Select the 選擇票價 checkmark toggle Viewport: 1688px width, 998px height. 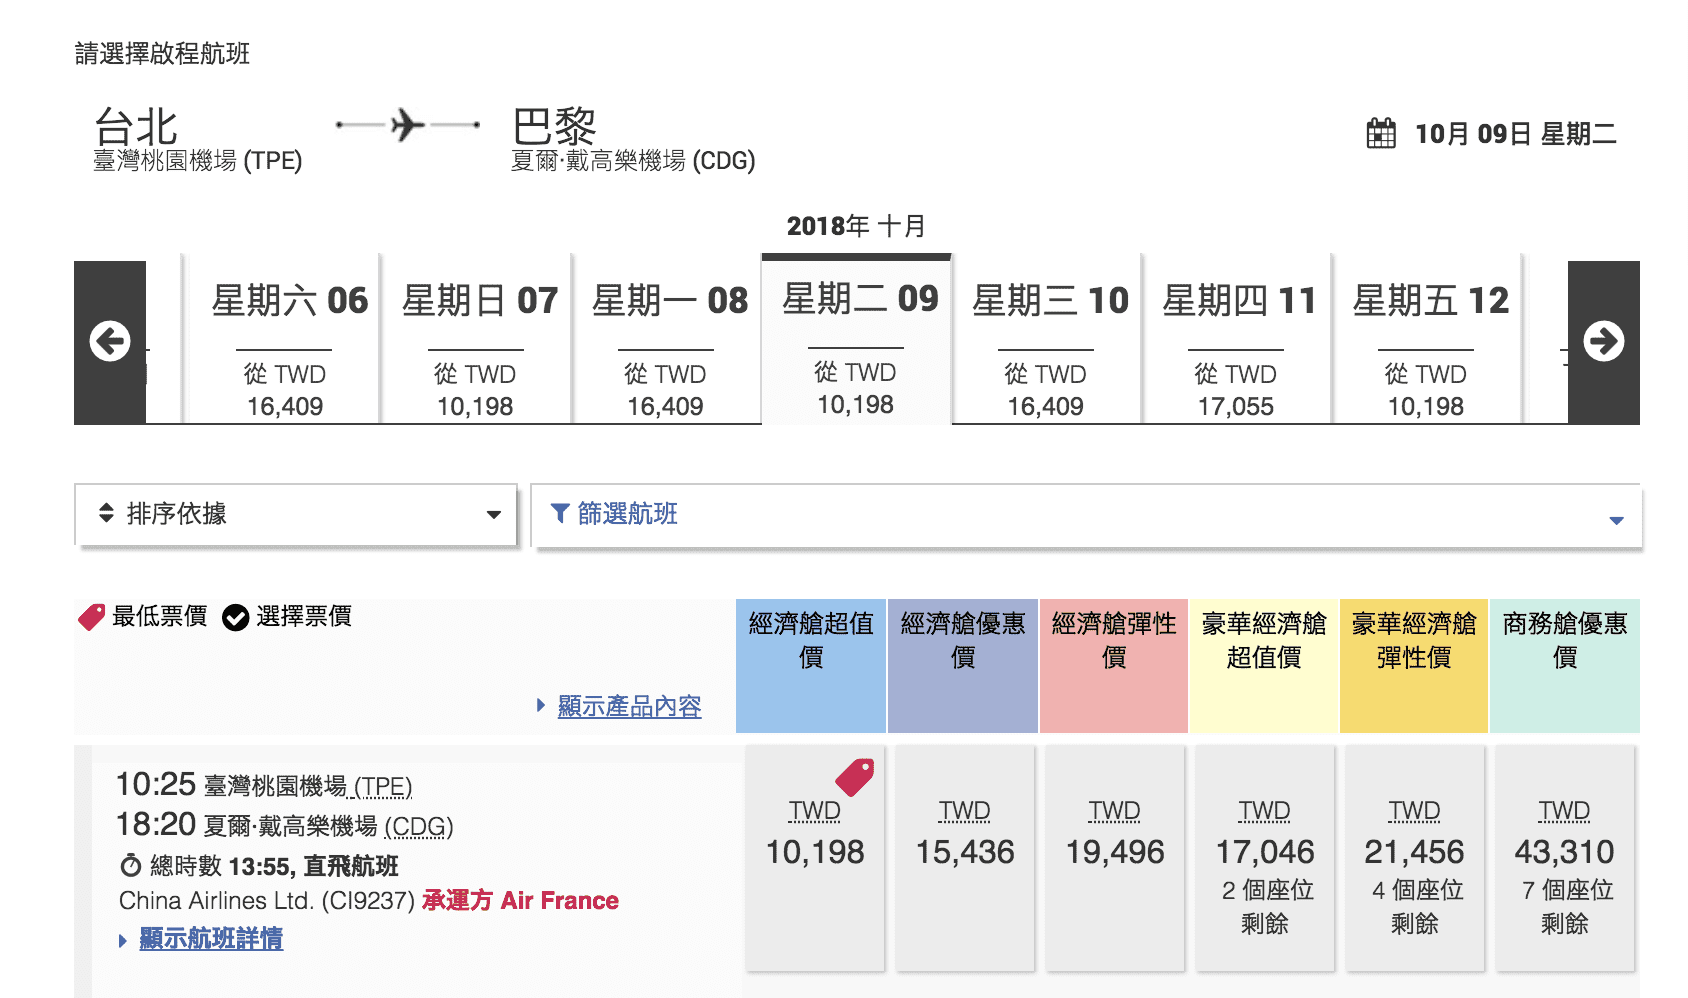[236, 617]
